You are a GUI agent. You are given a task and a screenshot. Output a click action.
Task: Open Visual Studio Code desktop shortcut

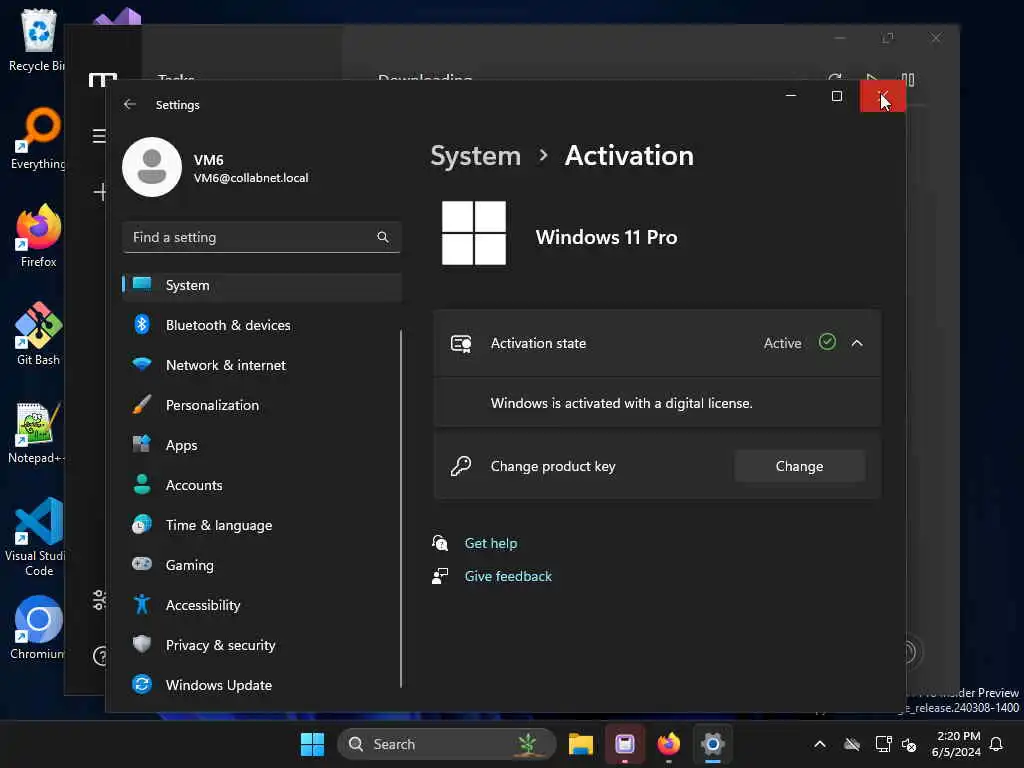(x=36, y=537)
